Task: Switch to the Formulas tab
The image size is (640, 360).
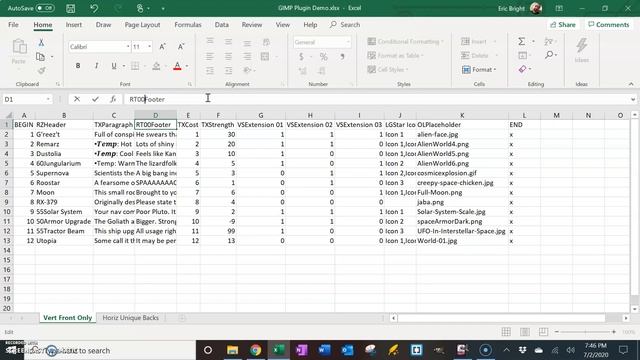Action: pyautogui.click(x=188, y=25)
